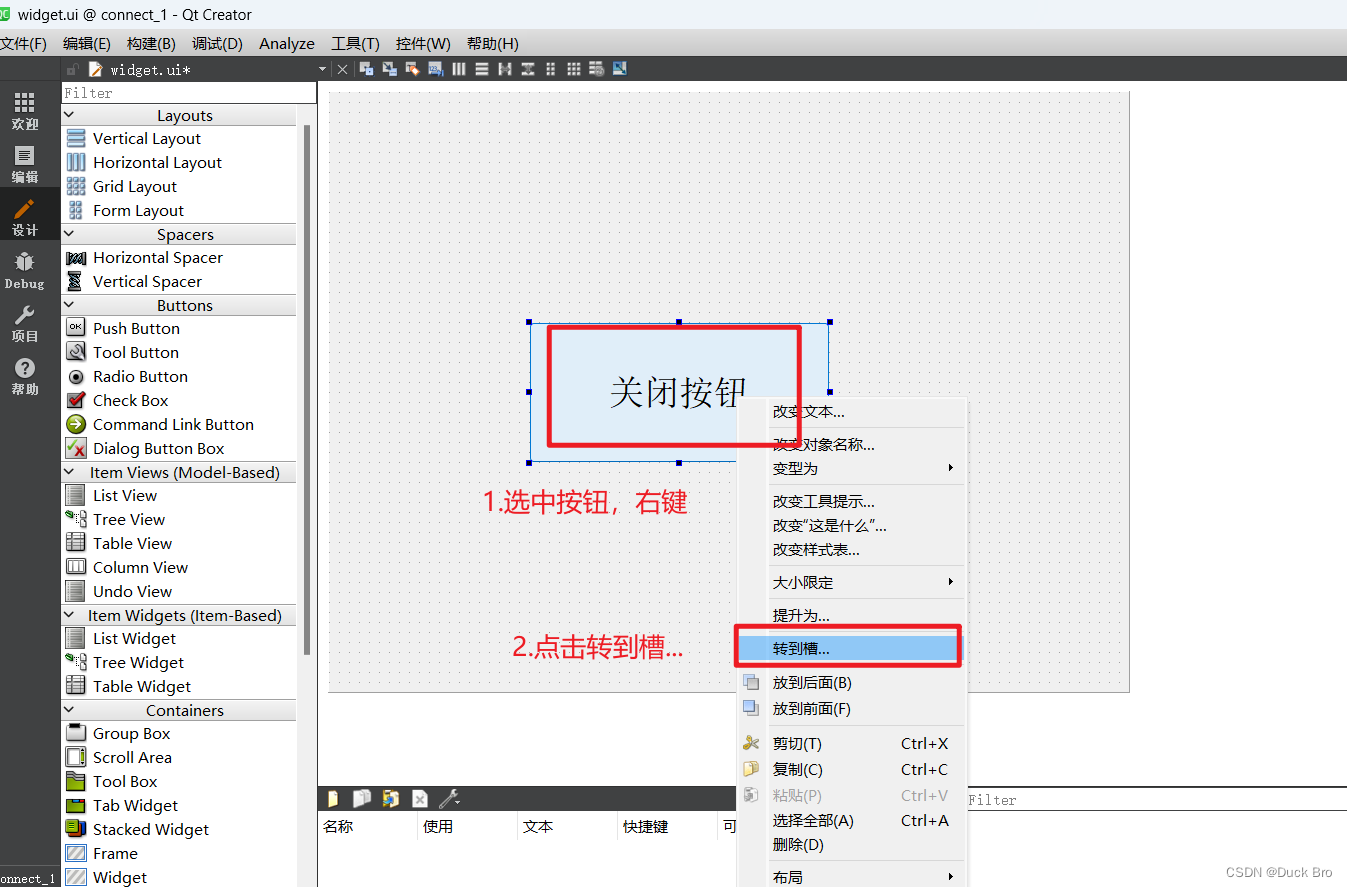Open the 工具(T) menu
The width and height of the screenshot is (1347, 887).
click(x=355, y=43)
